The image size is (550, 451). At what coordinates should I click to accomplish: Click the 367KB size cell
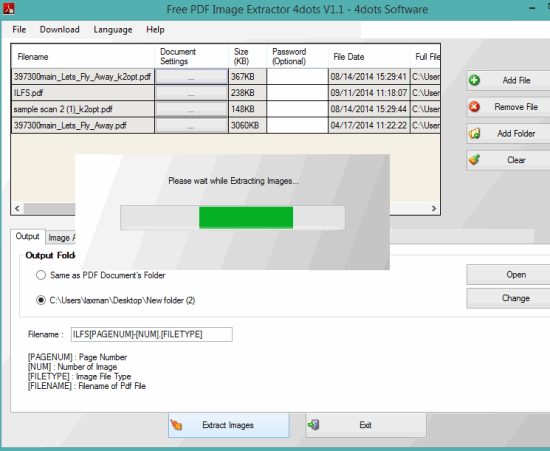(248, 77)
